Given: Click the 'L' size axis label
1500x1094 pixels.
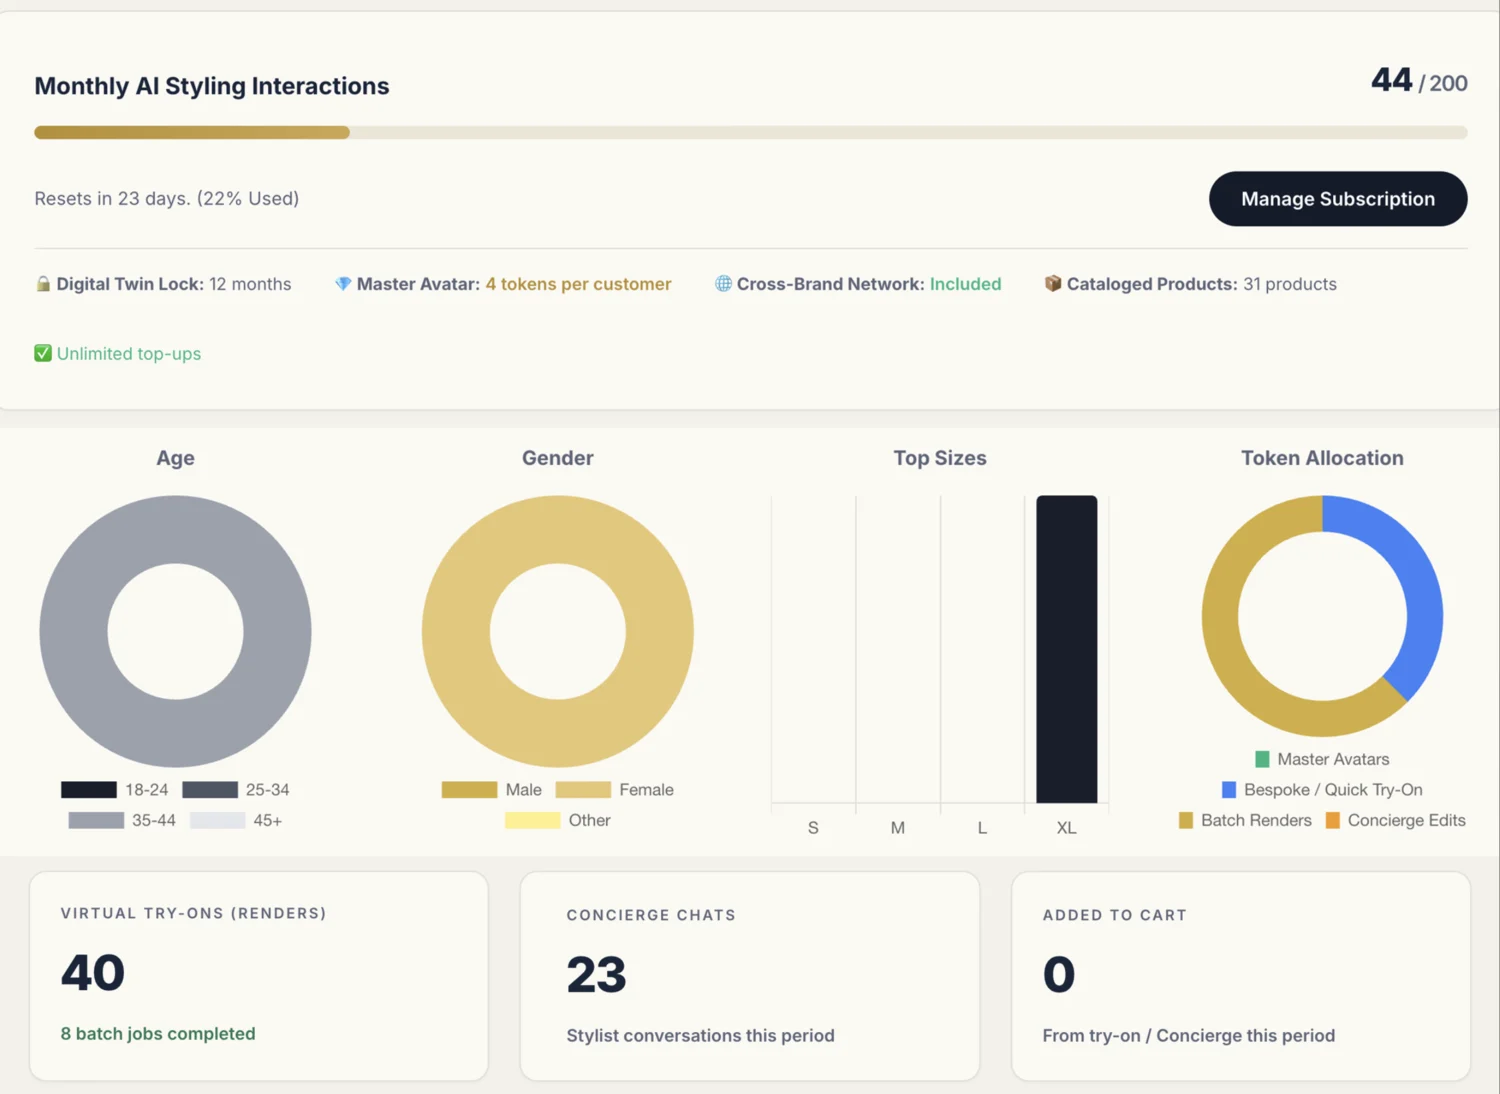Looking at the screenshot, I should point(982,828).
